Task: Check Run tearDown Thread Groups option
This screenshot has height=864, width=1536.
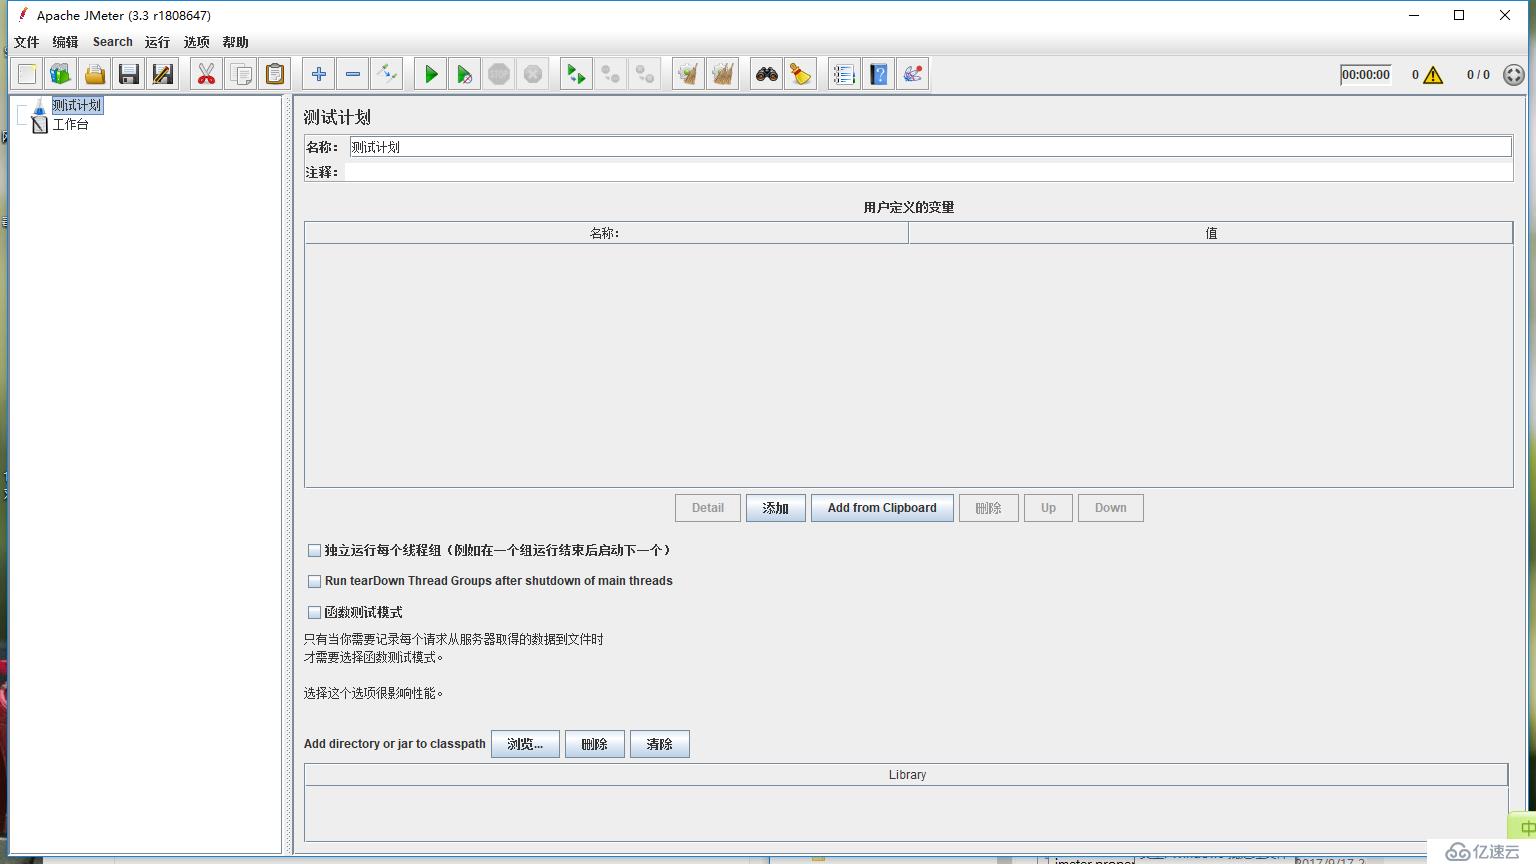Action: pos(314,581)
